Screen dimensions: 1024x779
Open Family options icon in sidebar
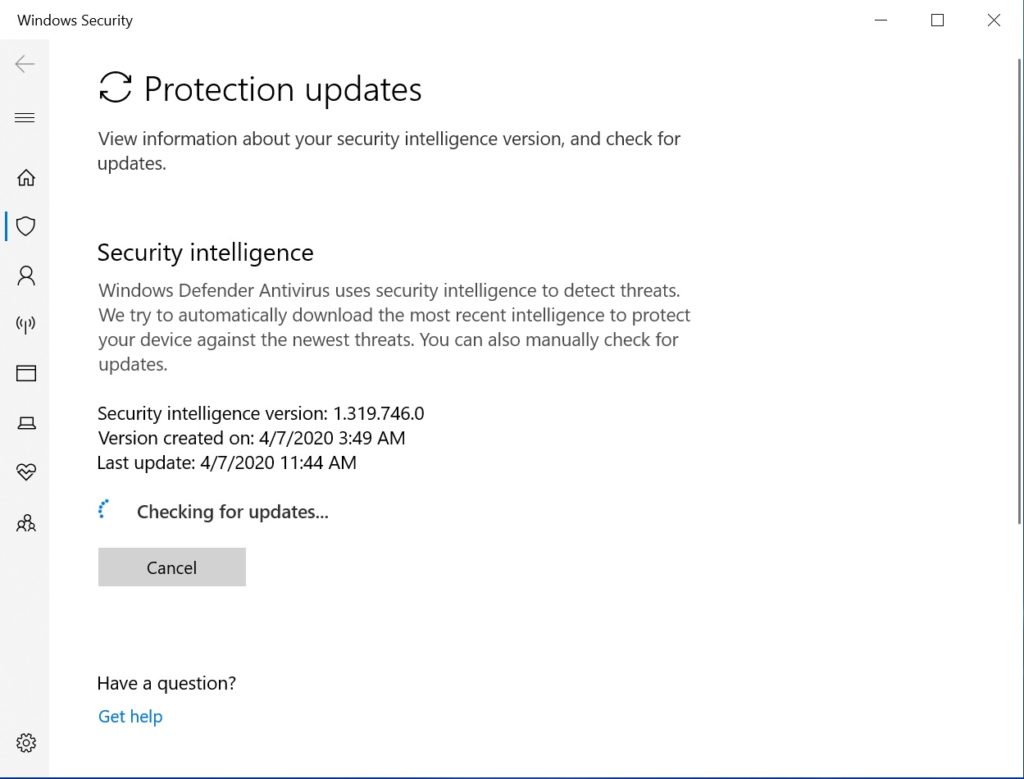[x=26, y=523]
